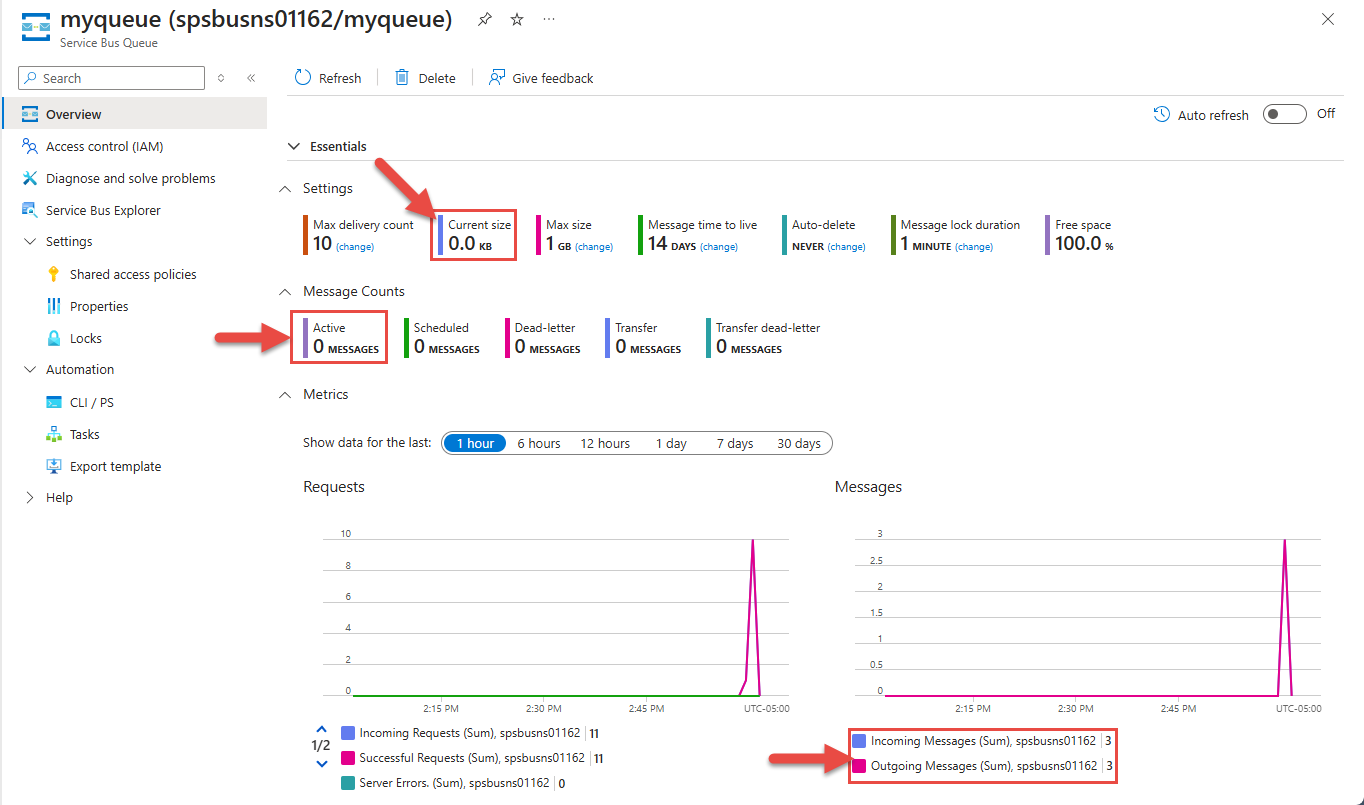Open the more options ellipsis in title
The height and width of the screenshot is (805, 1364).
pos(549,20)
